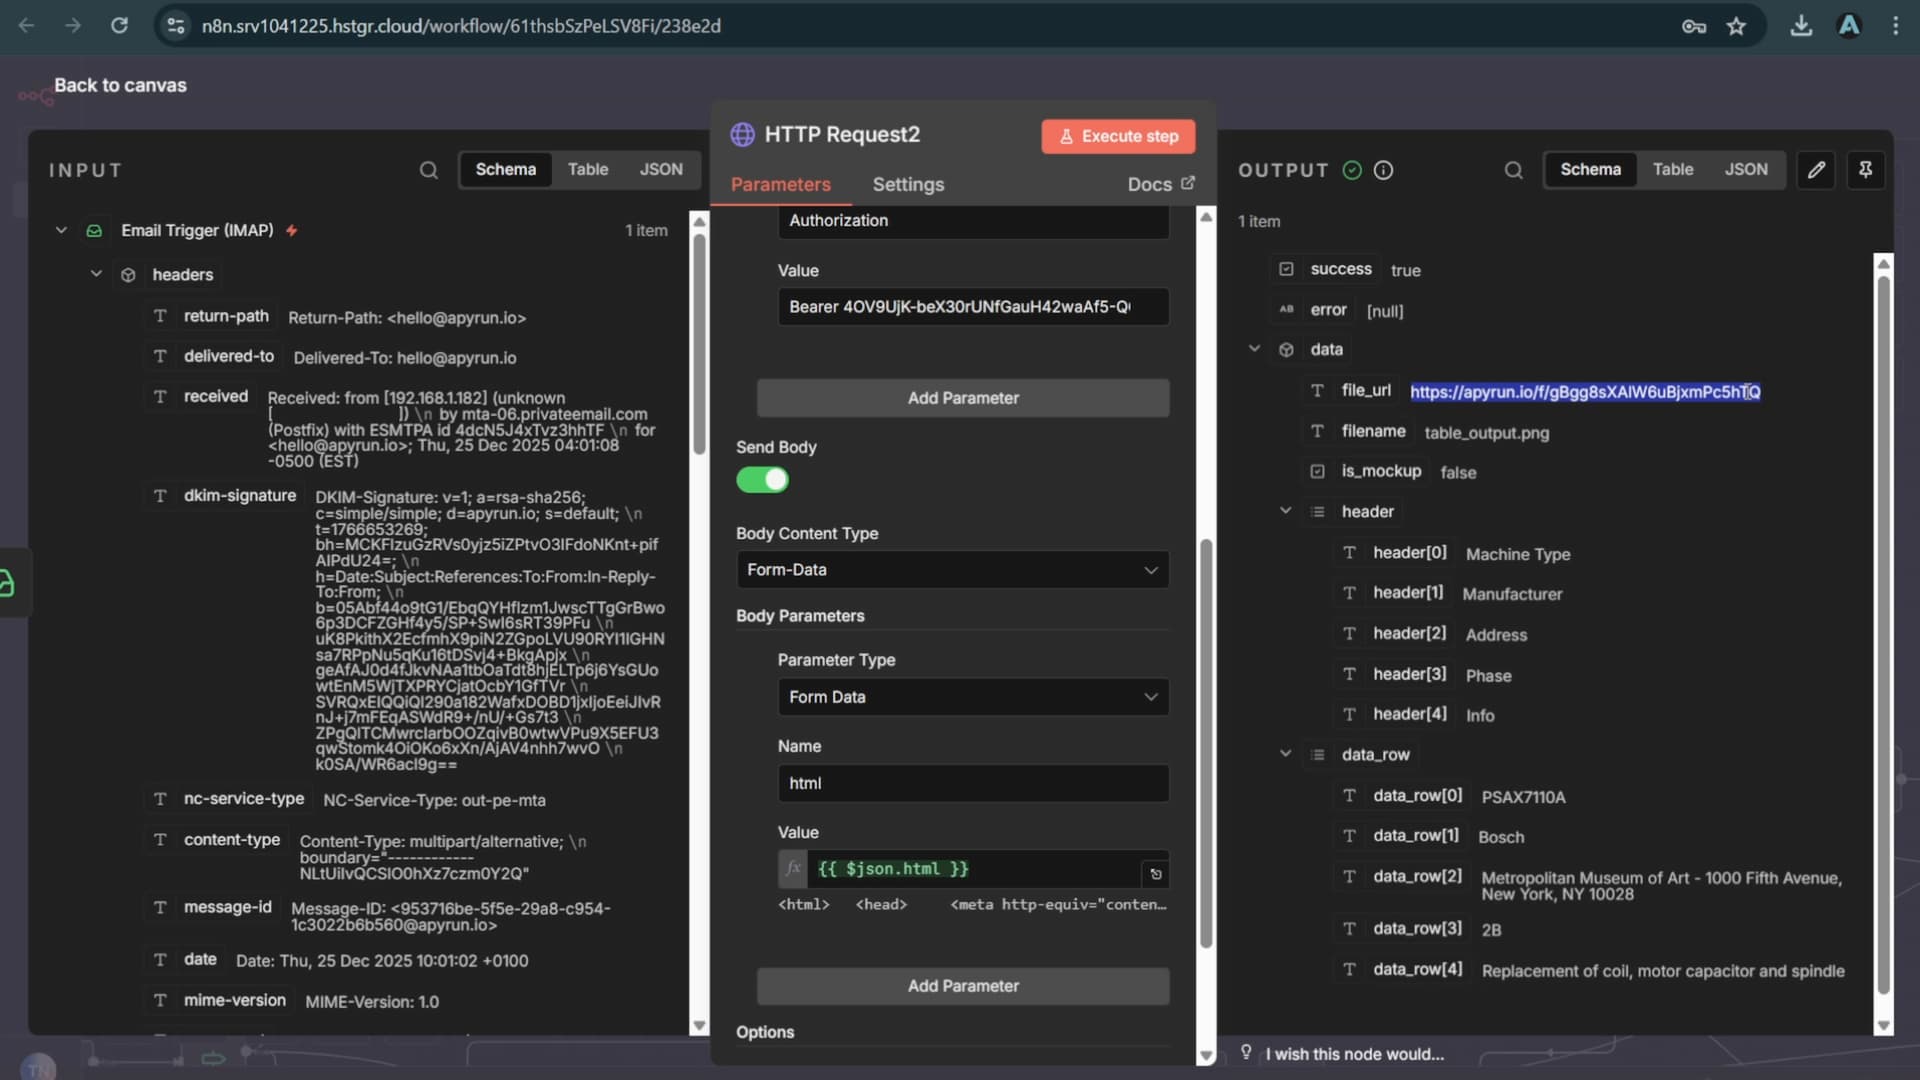Bookmark this page with star icon
The width and height of the screenshot is (1920, 1080).
pos(1736,26)
